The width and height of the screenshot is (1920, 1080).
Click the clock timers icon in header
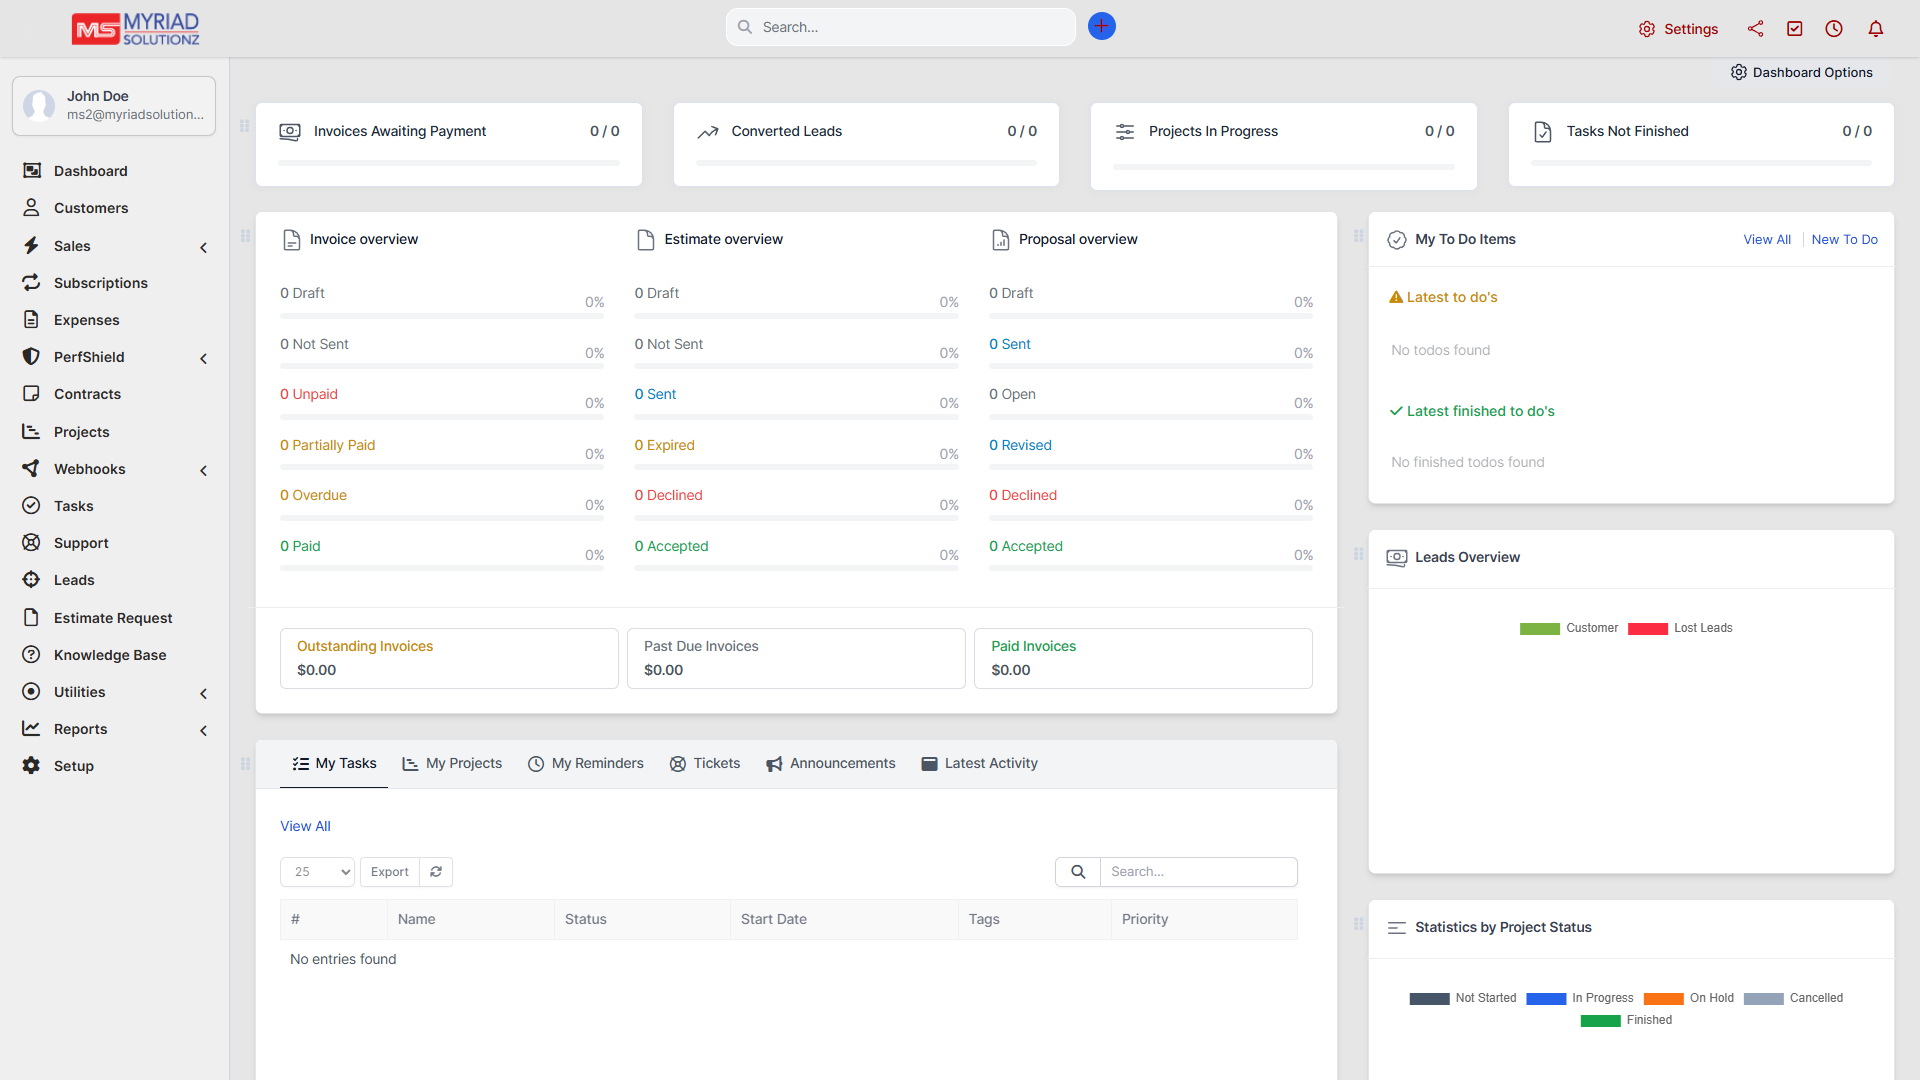(x=1834, y=29)
